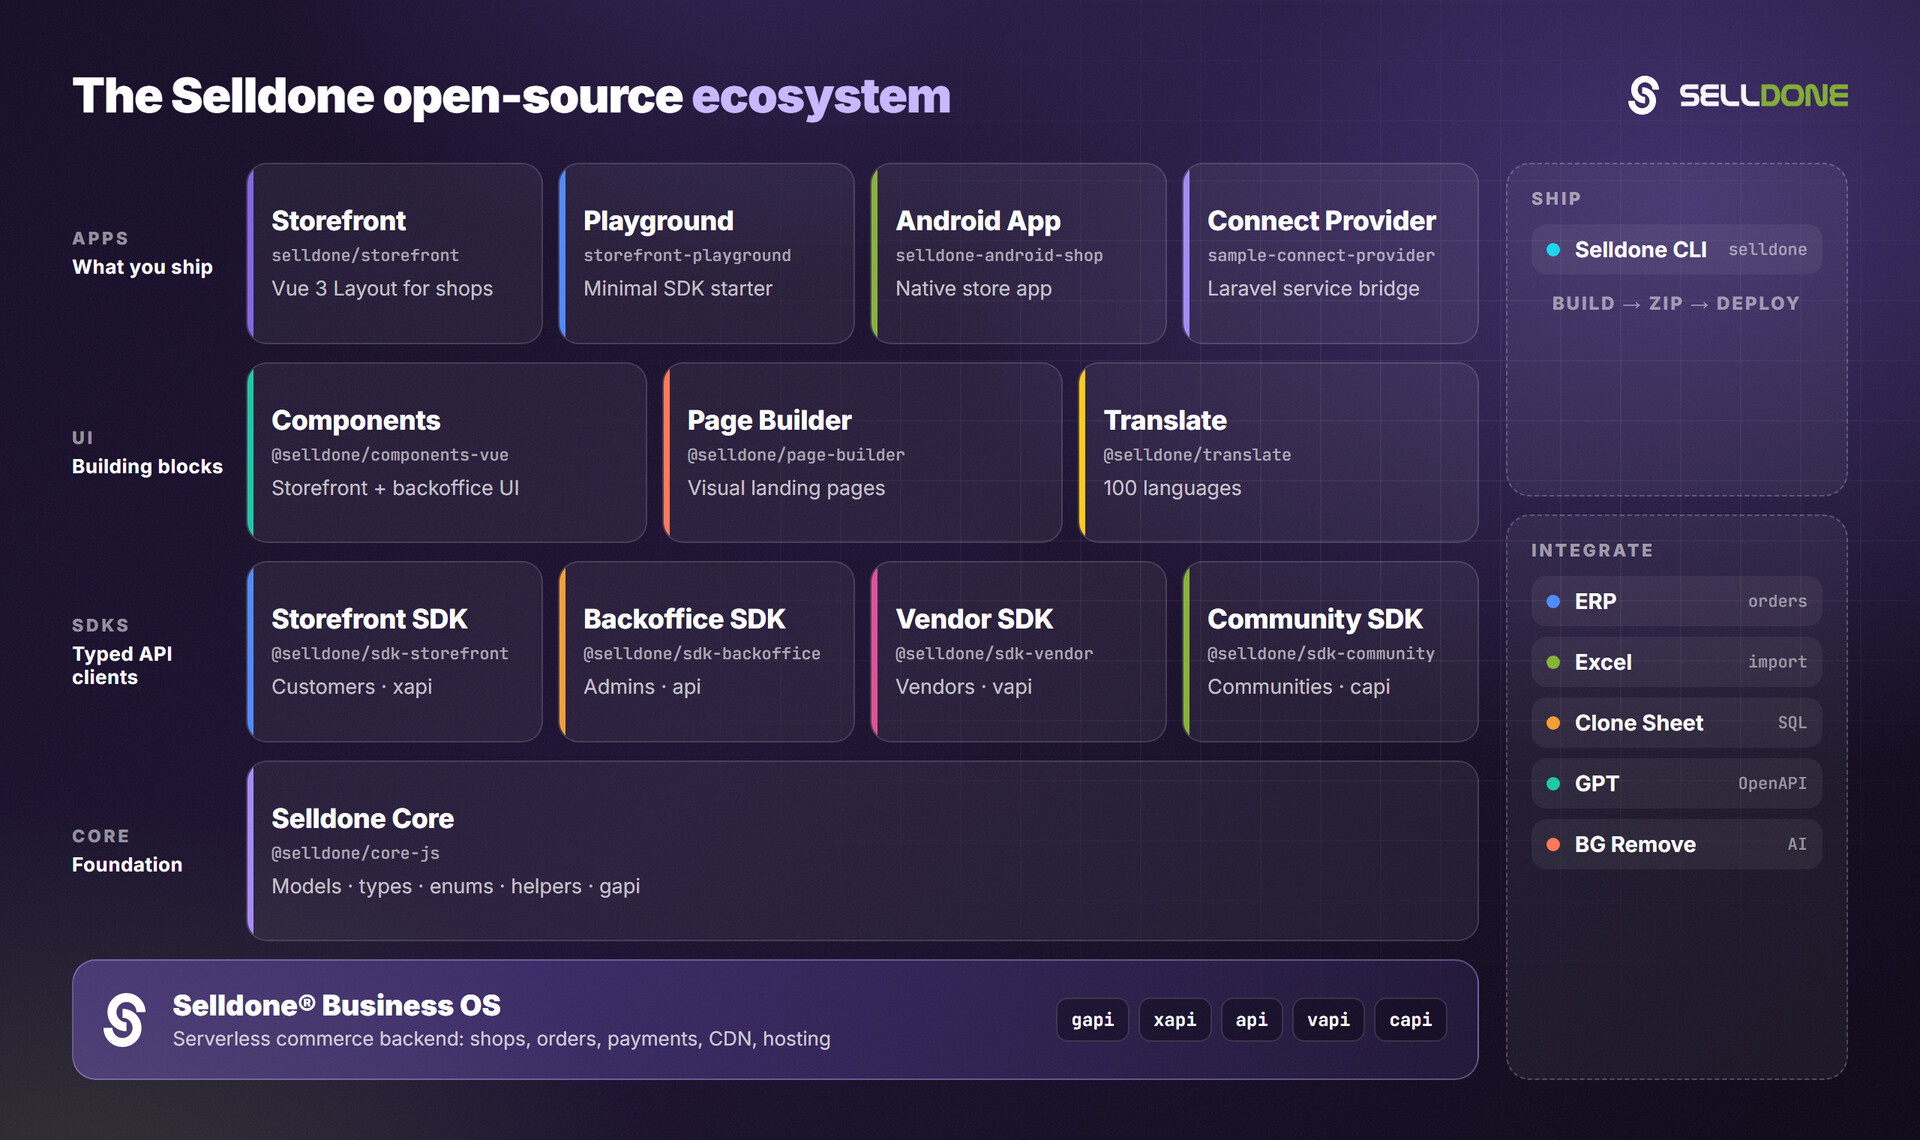The width and height of the screenshot is (1920, 1140).
Task: Click the cyan dot beside Selldone CLI
Action: coord(1553,250)
